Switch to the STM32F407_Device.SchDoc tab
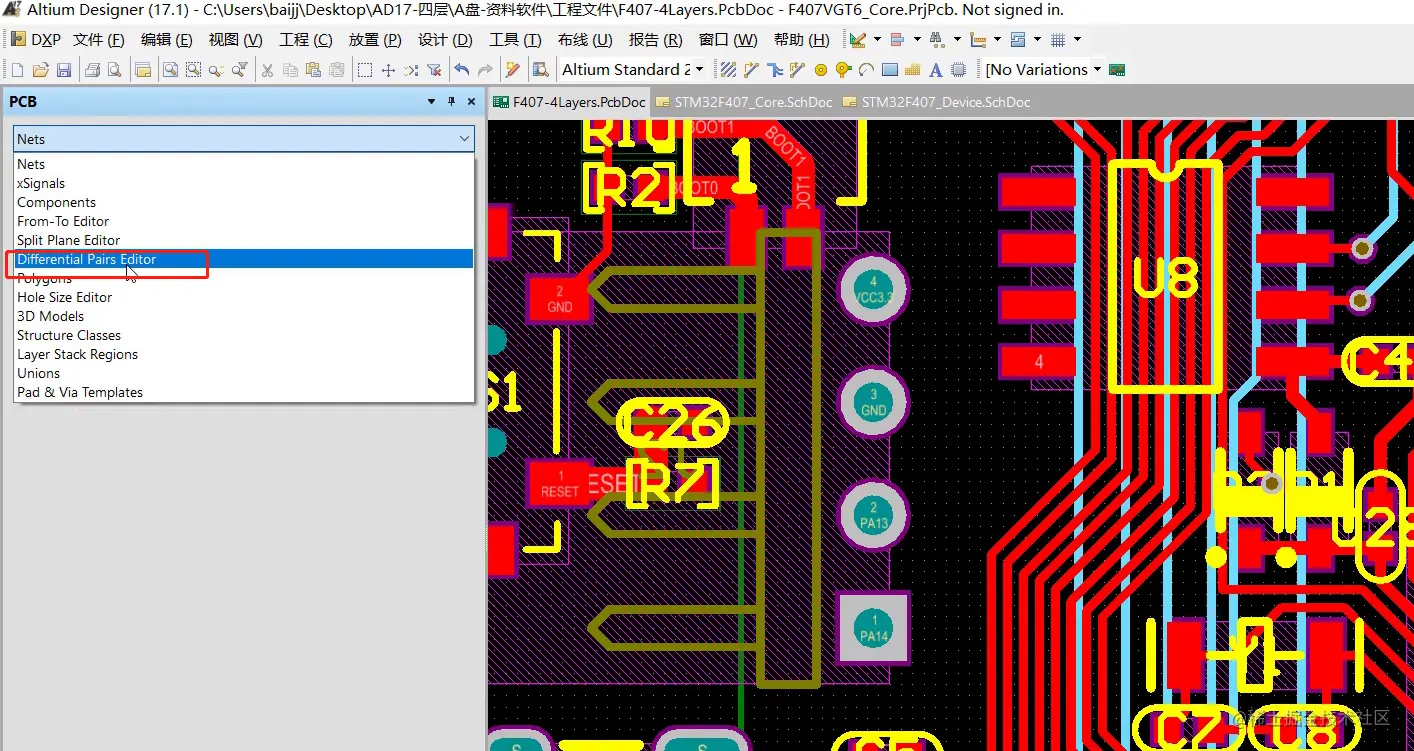Image resolution: width=1414 pixels, height=751 pixels. [936, 102]
